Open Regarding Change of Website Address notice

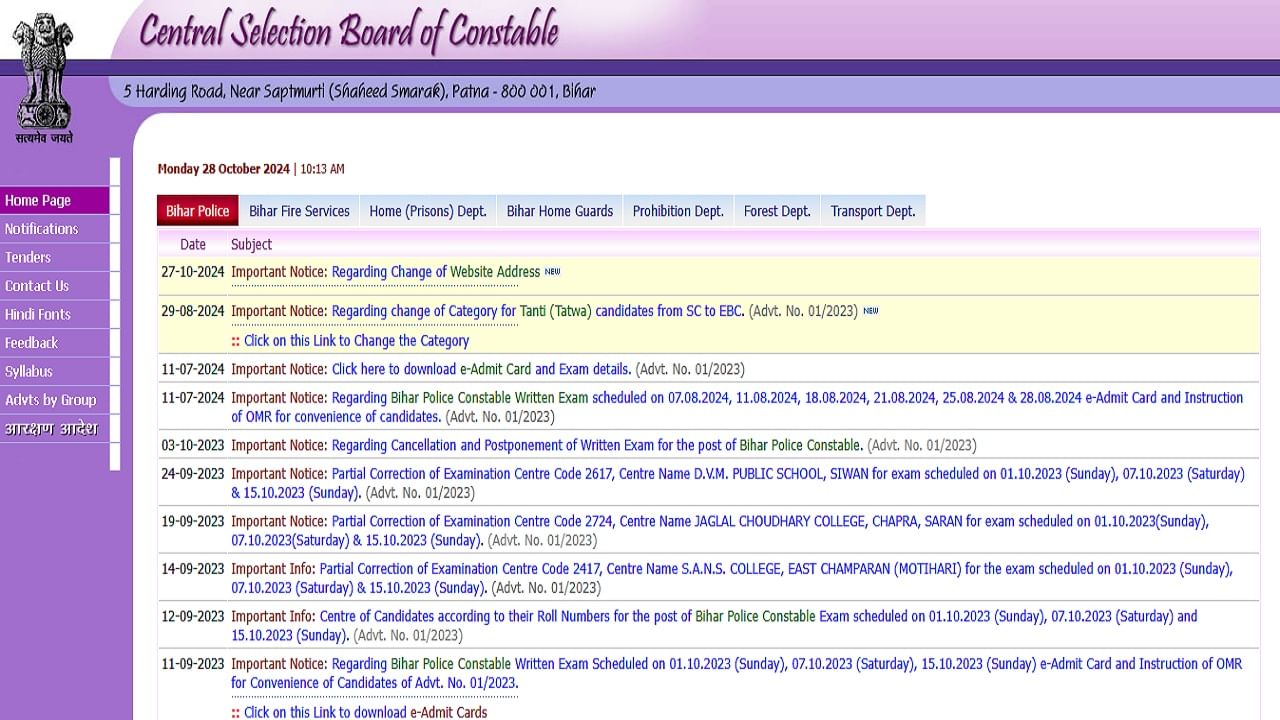(436, 272)
